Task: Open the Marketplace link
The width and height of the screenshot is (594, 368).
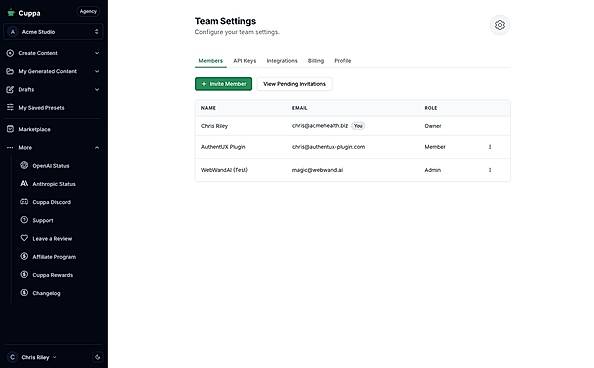Action: [x=34, y=129]
